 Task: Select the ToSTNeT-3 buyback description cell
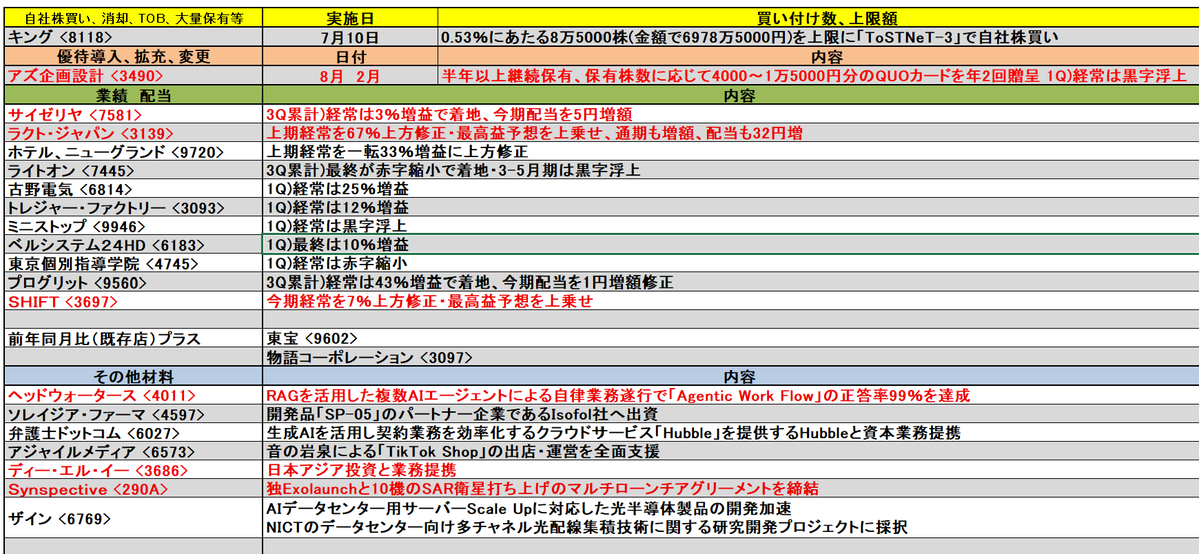[819, 36]
